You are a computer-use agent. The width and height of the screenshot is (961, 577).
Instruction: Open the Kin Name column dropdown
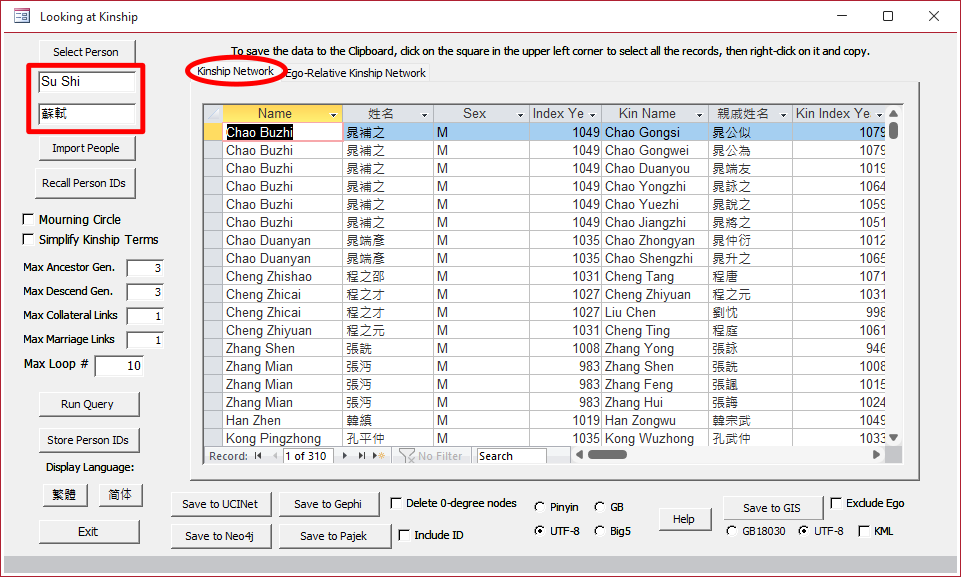[x=699, y=115]
